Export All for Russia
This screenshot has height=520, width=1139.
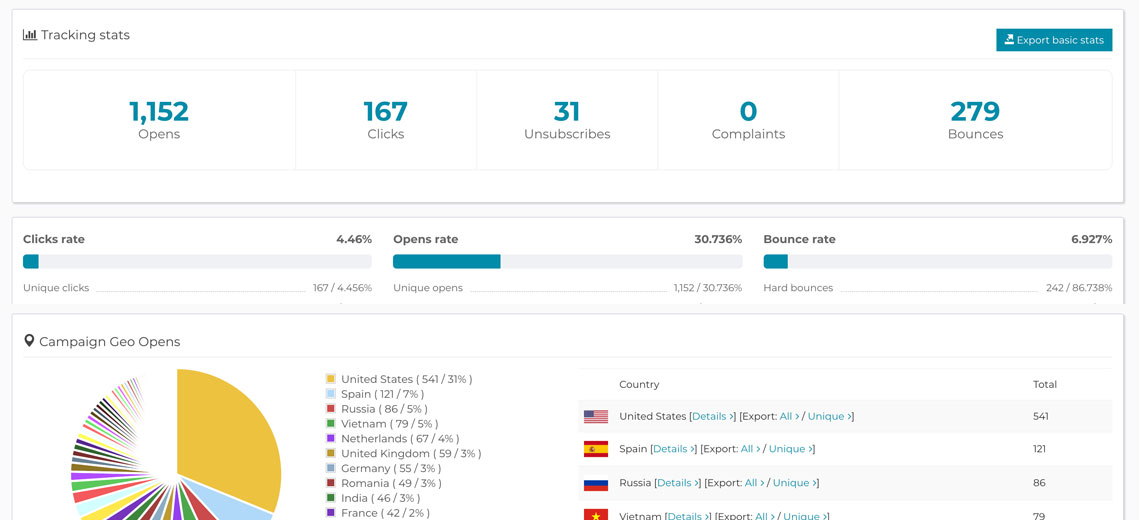coord(755,482)
